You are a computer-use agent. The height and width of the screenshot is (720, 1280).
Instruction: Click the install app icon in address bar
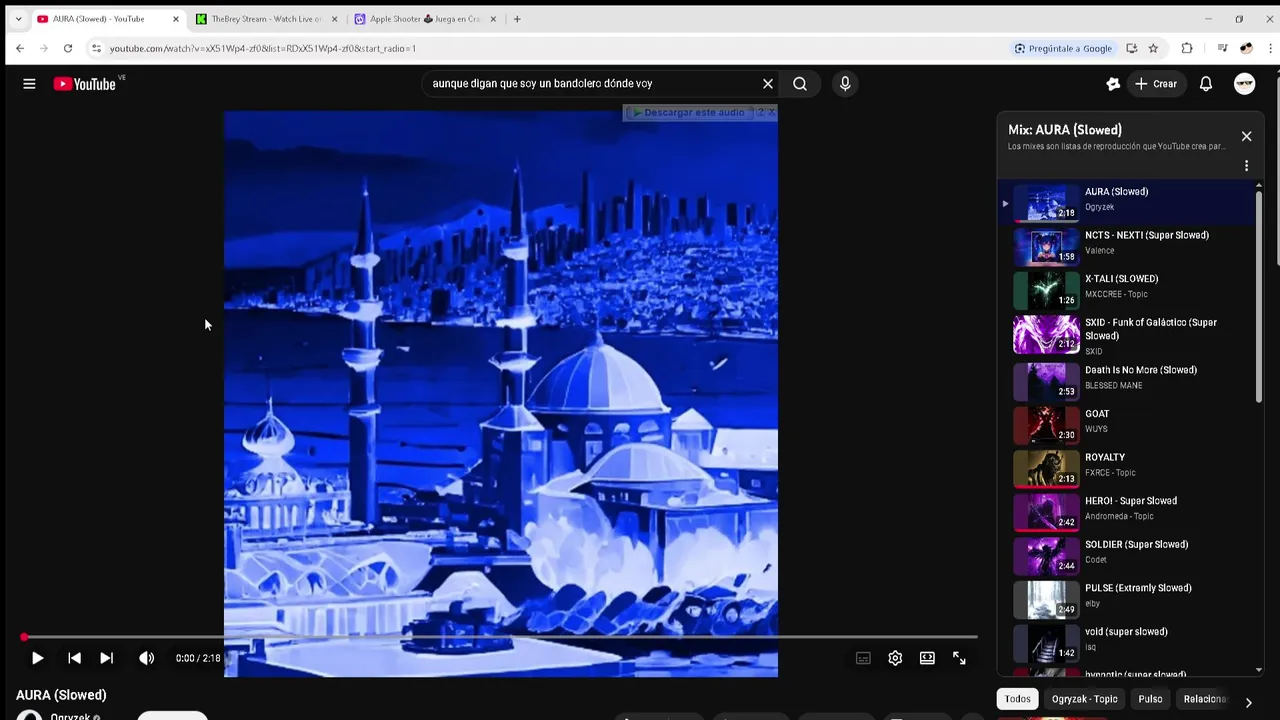[x=1131, y=48]
